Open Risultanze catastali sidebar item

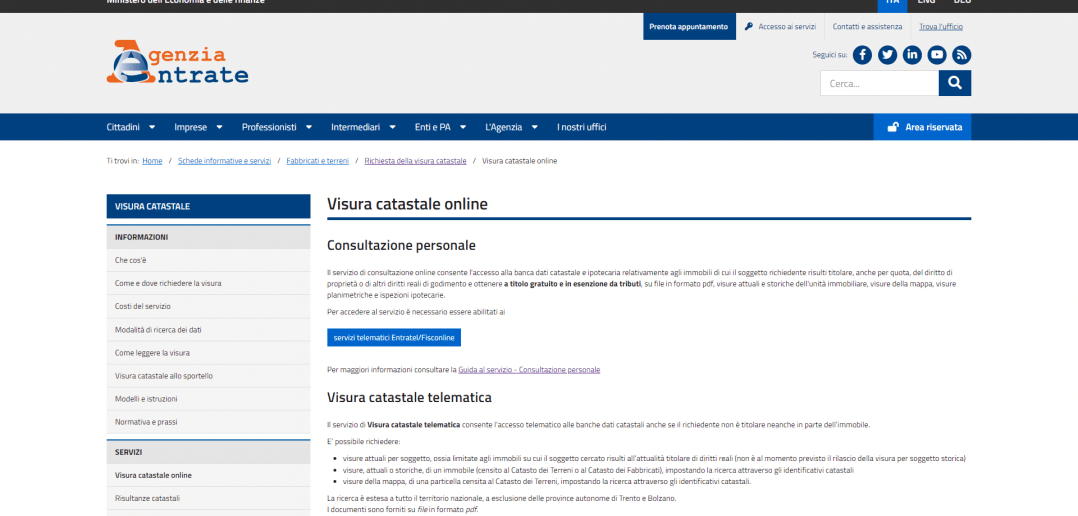click(x=208, y=498)
